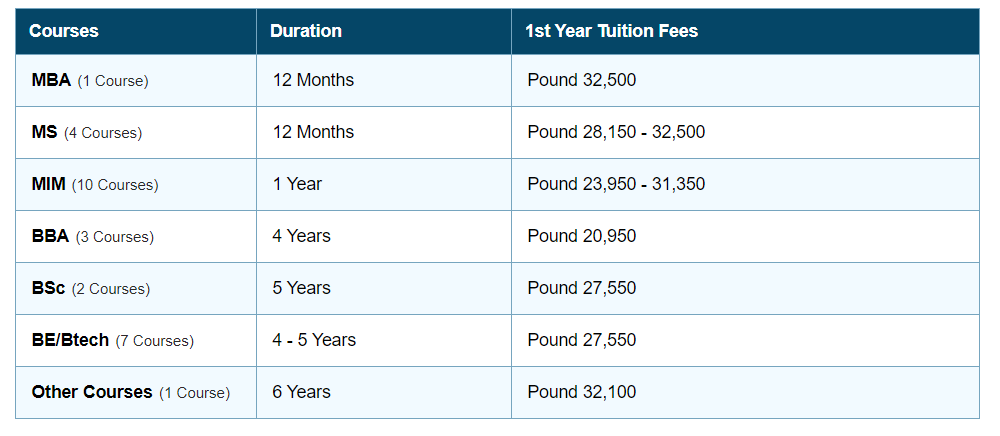Image resolution: width=1000 pixels, height=436 pixels.
Task: Select the MIM fee range Pound 23,950 - 31,350
Action: click(x=616, y=184)
